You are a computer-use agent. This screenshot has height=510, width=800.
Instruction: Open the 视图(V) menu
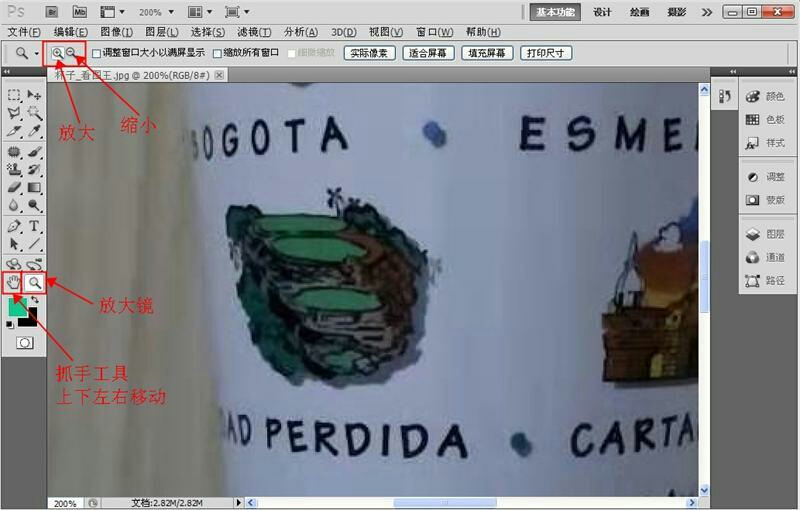(x=386, y=32)
